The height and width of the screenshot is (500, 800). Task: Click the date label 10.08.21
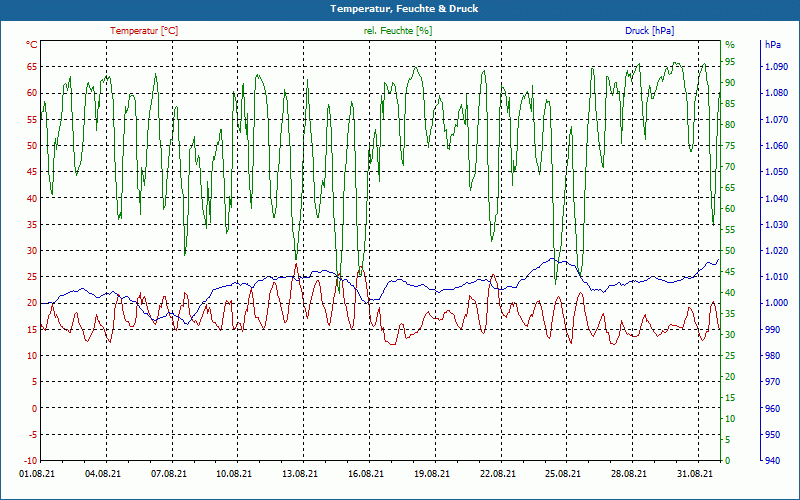pos(234,473)
